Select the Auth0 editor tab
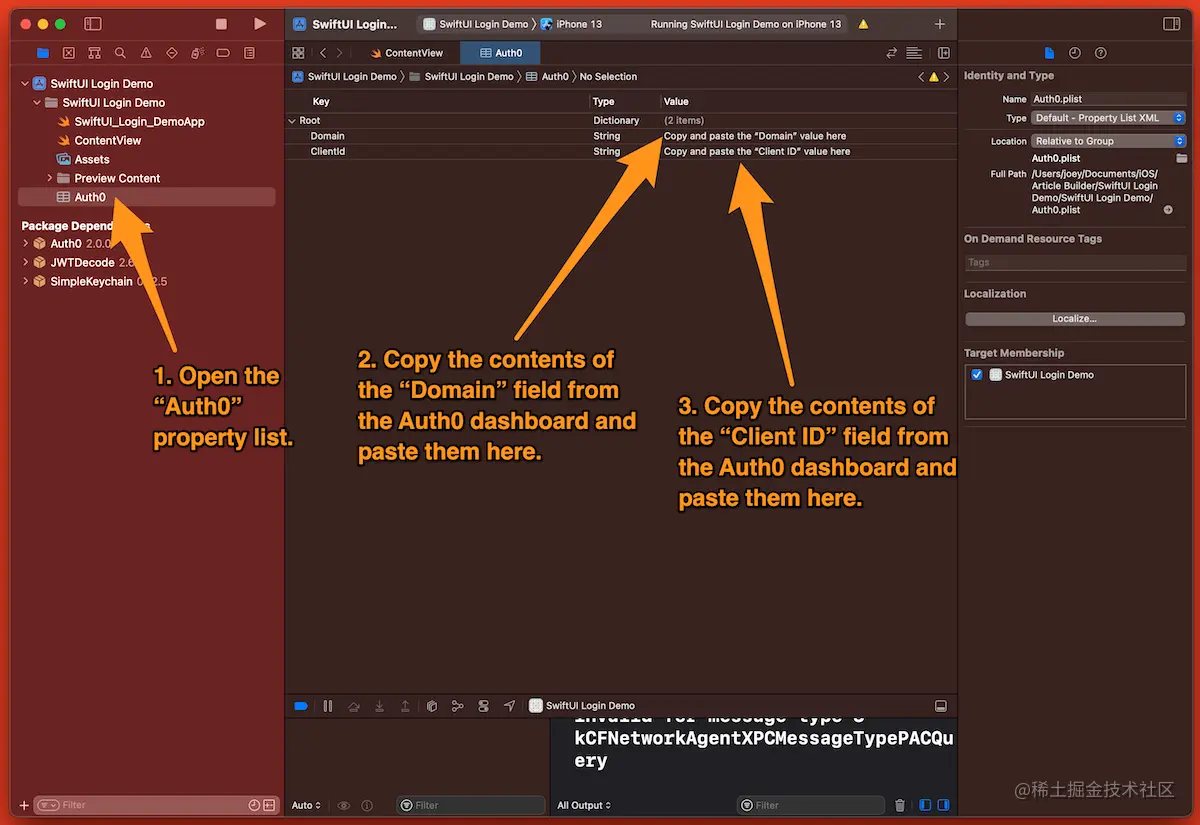 point(500,53)
